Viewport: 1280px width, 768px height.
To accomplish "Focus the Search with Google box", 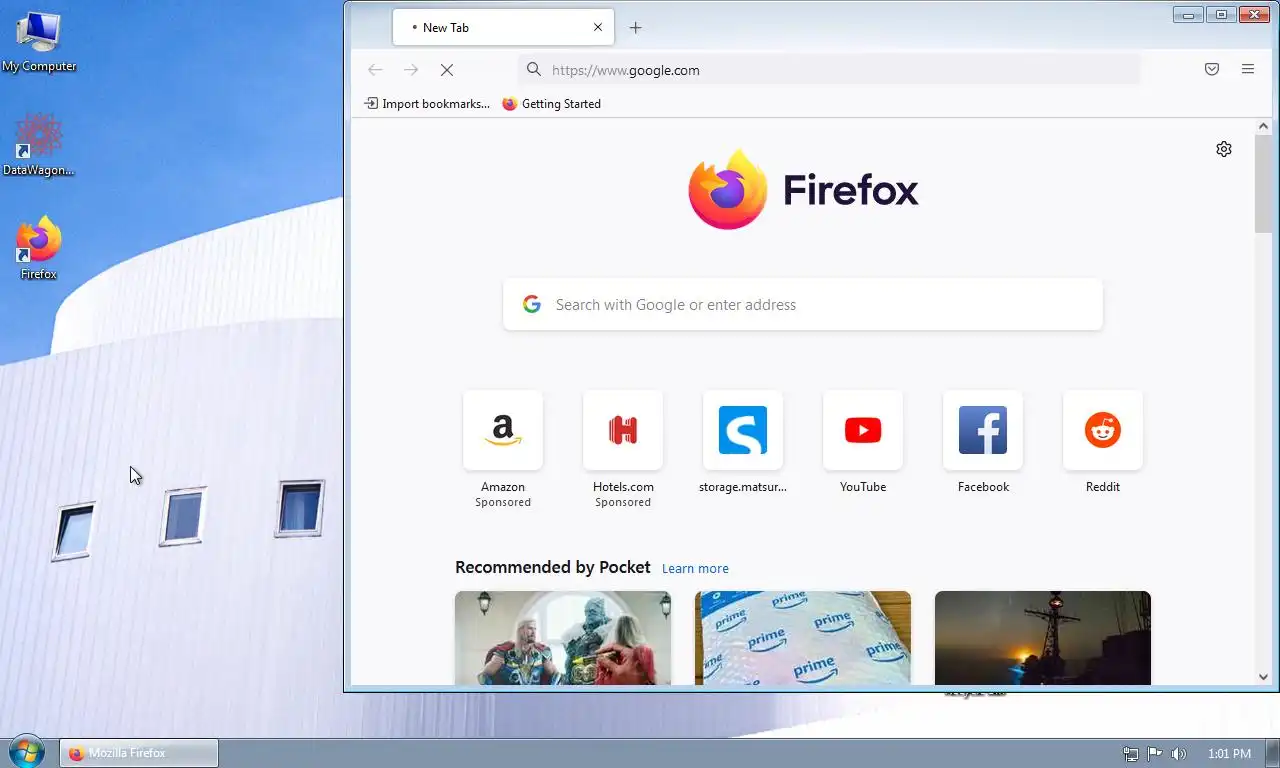I will pyautogui.click(x=803, y=304).
